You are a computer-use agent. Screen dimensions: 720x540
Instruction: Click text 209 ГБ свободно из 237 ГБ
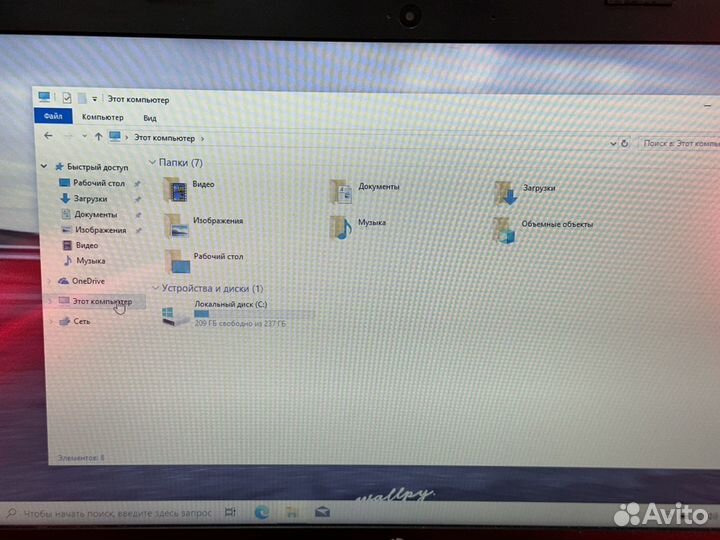(240, 324)
